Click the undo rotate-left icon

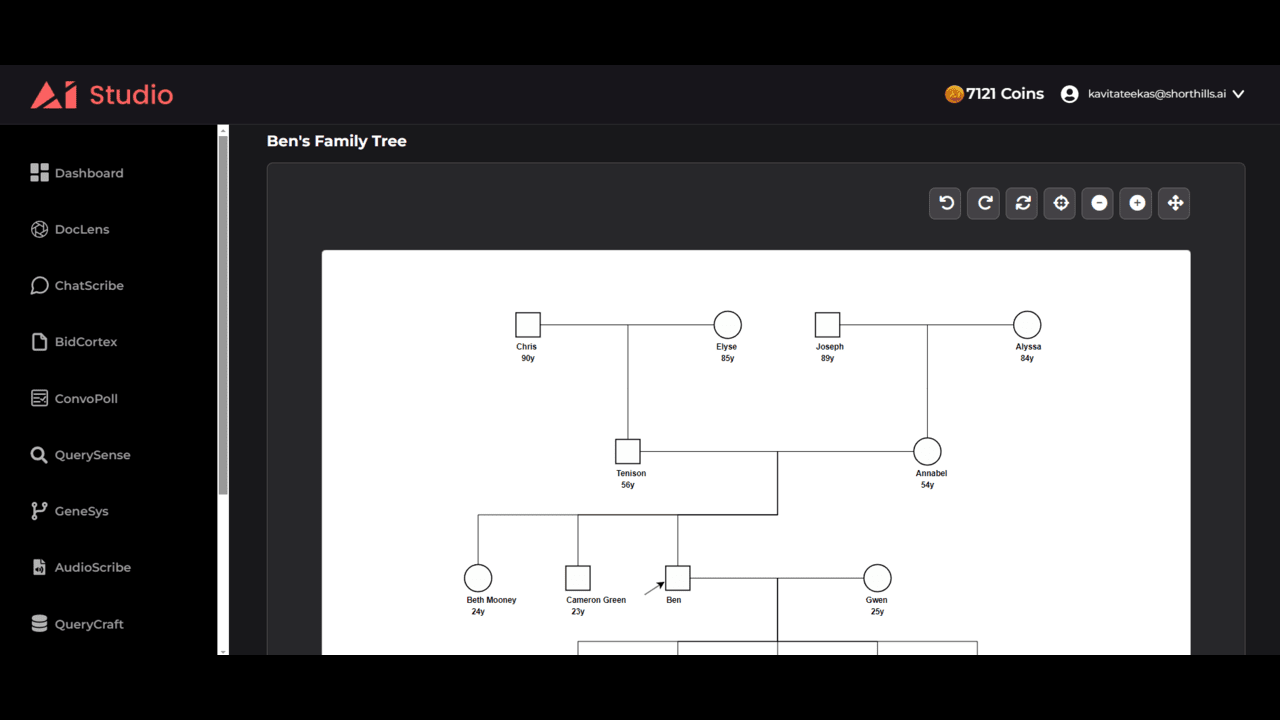tap(945, 203)
